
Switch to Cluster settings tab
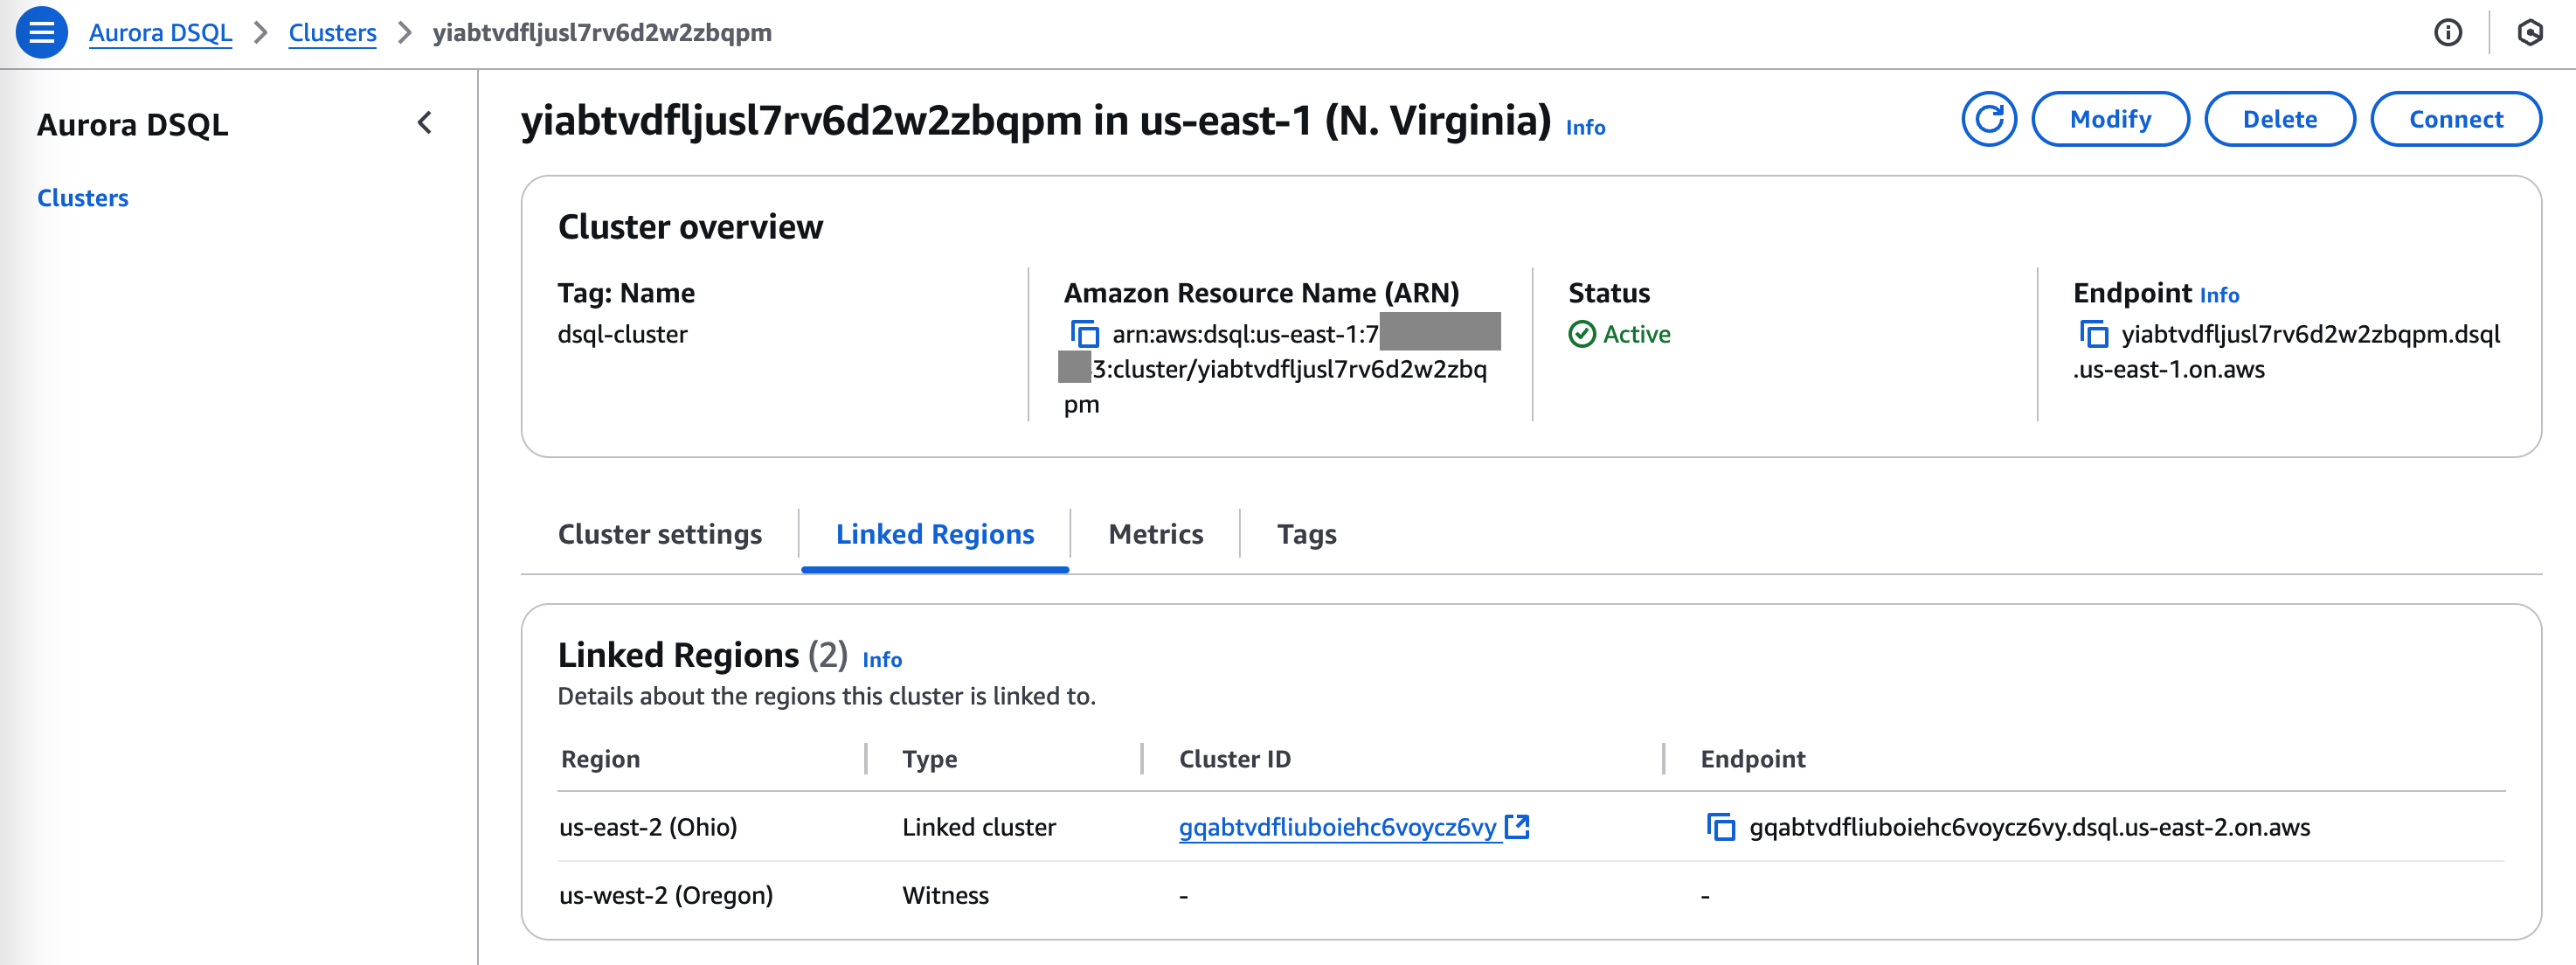(659, 534)
